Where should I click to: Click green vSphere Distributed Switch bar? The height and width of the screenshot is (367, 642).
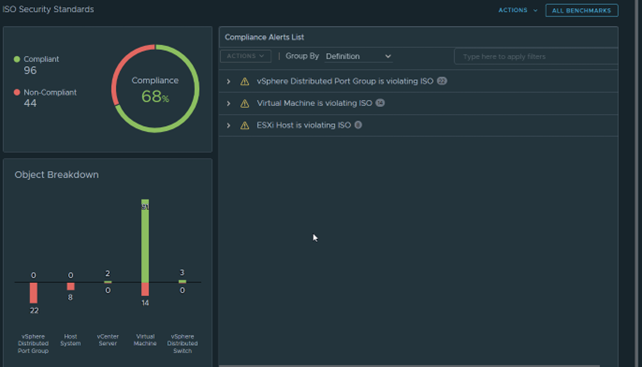coord(182,281)
